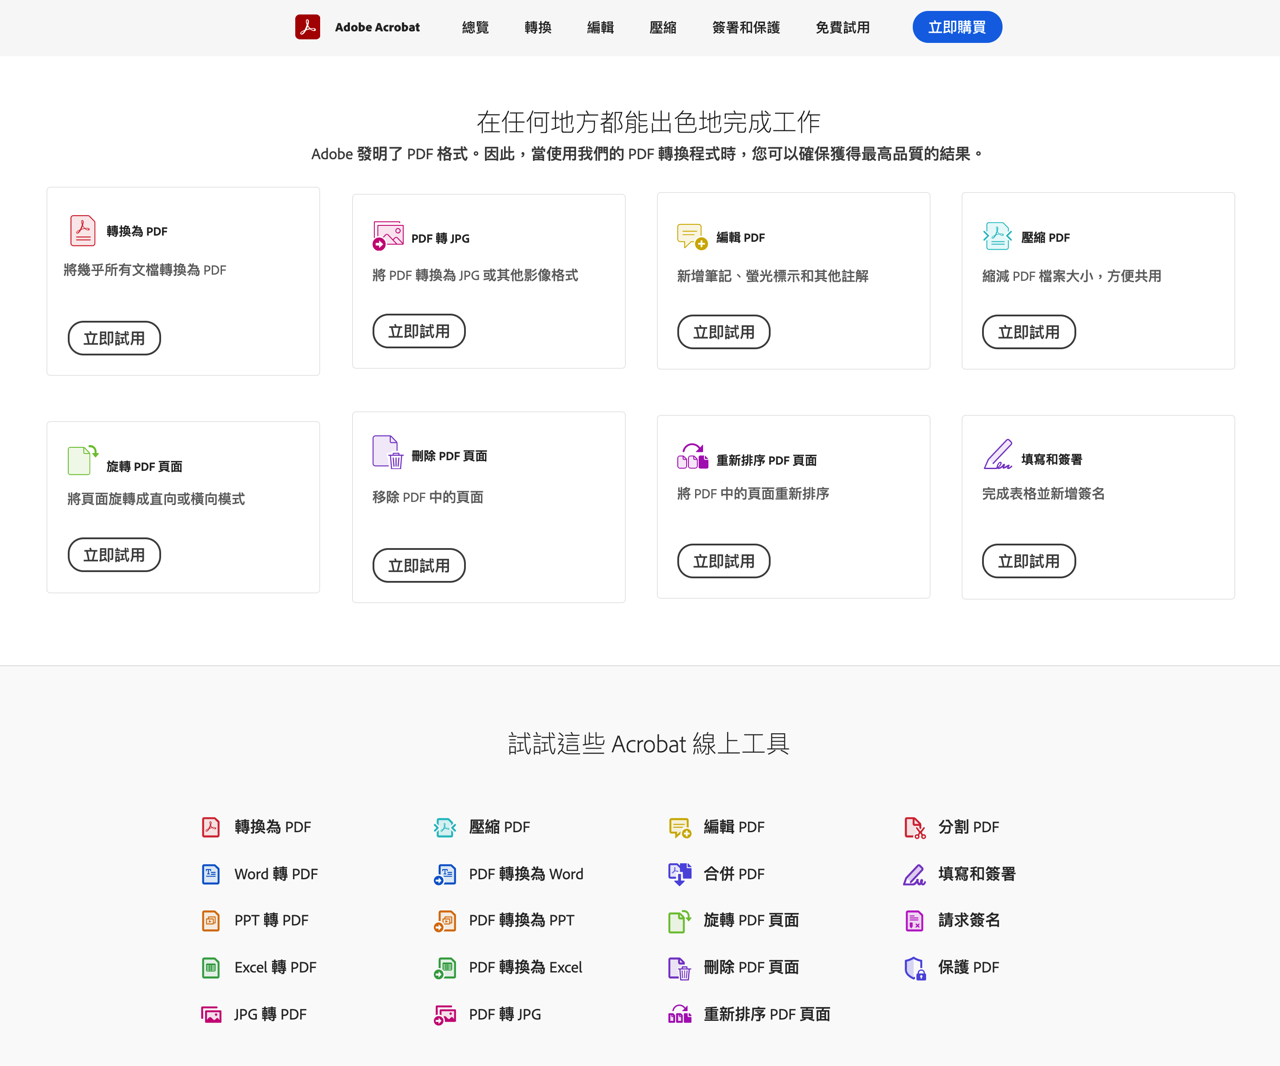Click the 重新排序 PDF 頁面 card icon
The height and width of the screenshot is (1066, 1280).
coord(692,457)
